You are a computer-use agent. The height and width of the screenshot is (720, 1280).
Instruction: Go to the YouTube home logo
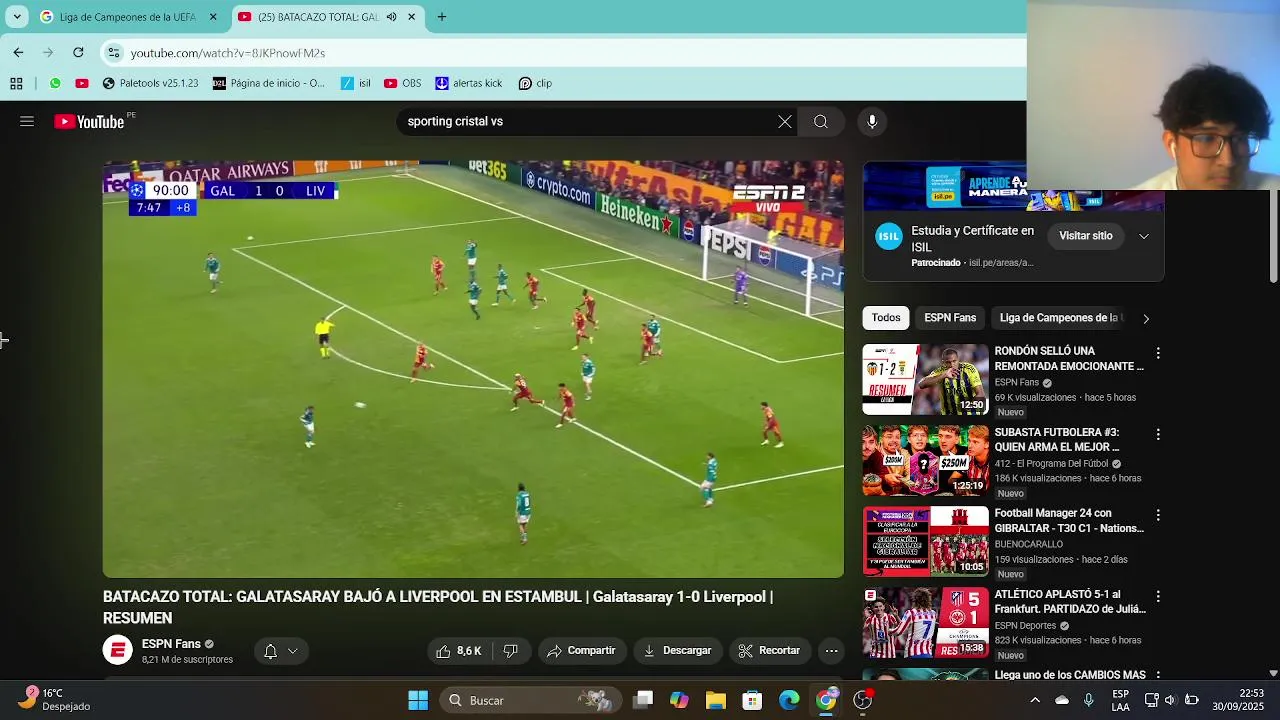(89, 121)
